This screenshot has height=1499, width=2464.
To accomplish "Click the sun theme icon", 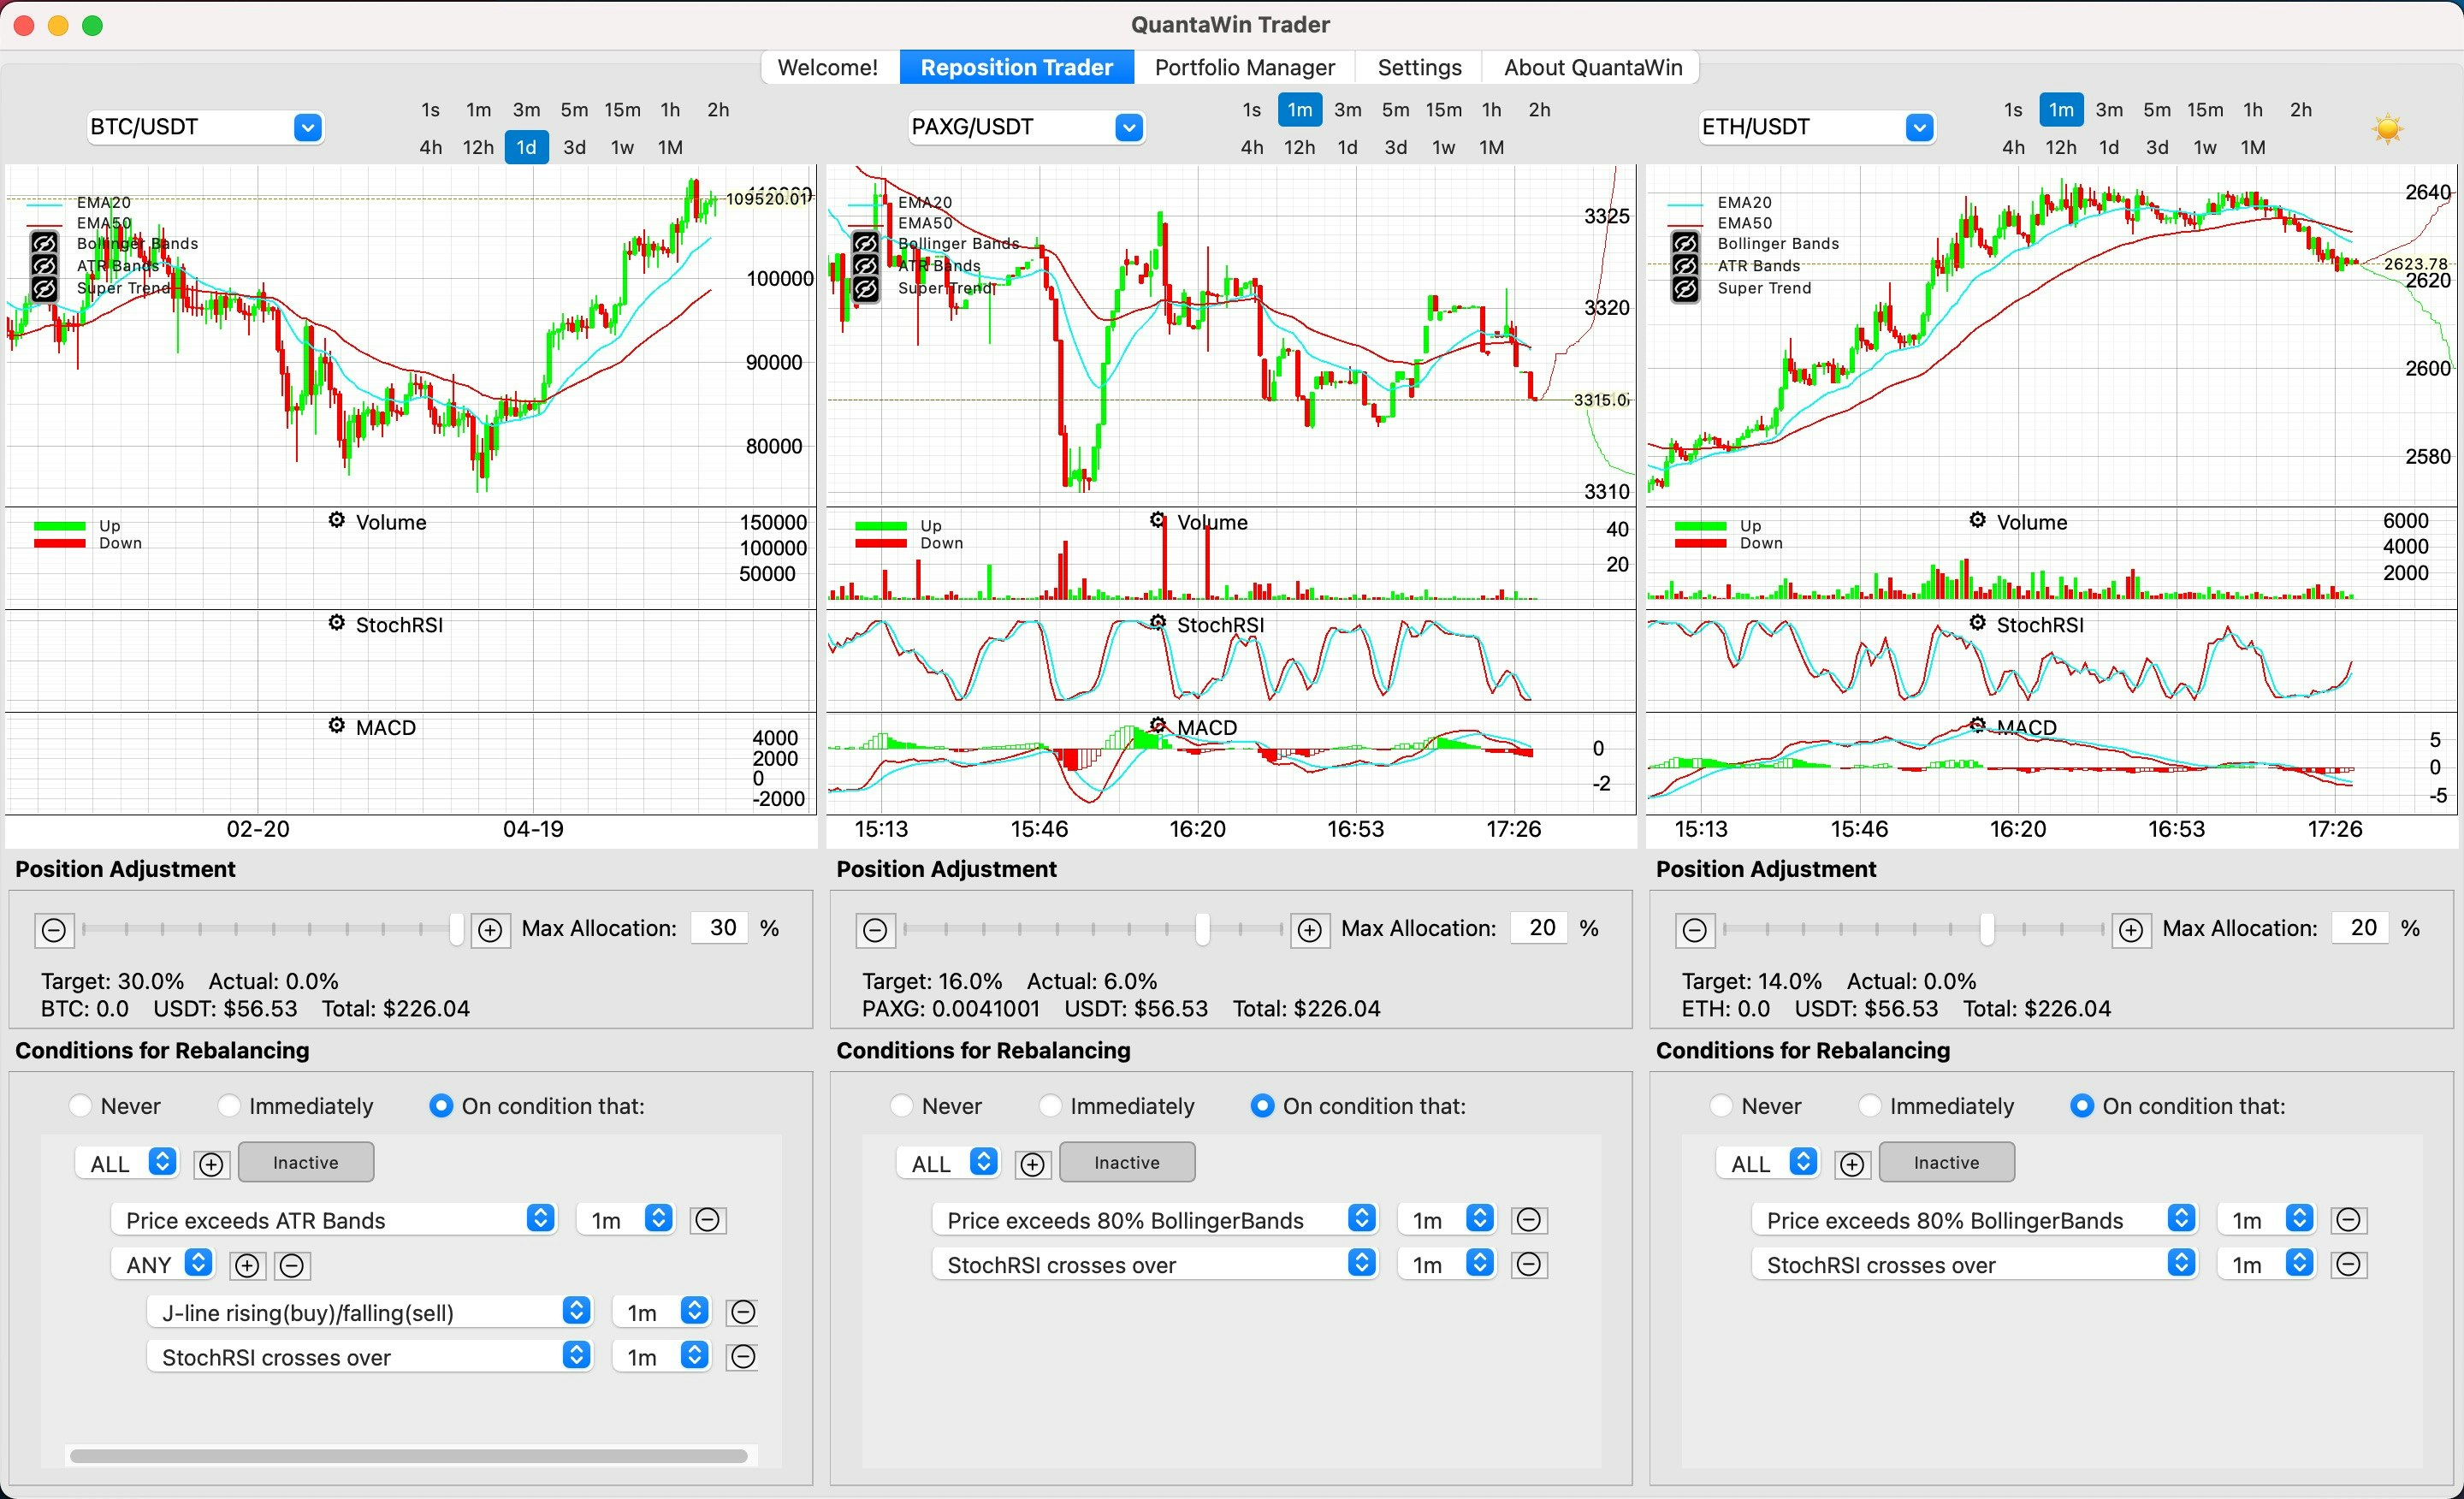I will click(x=2387, y=129).
